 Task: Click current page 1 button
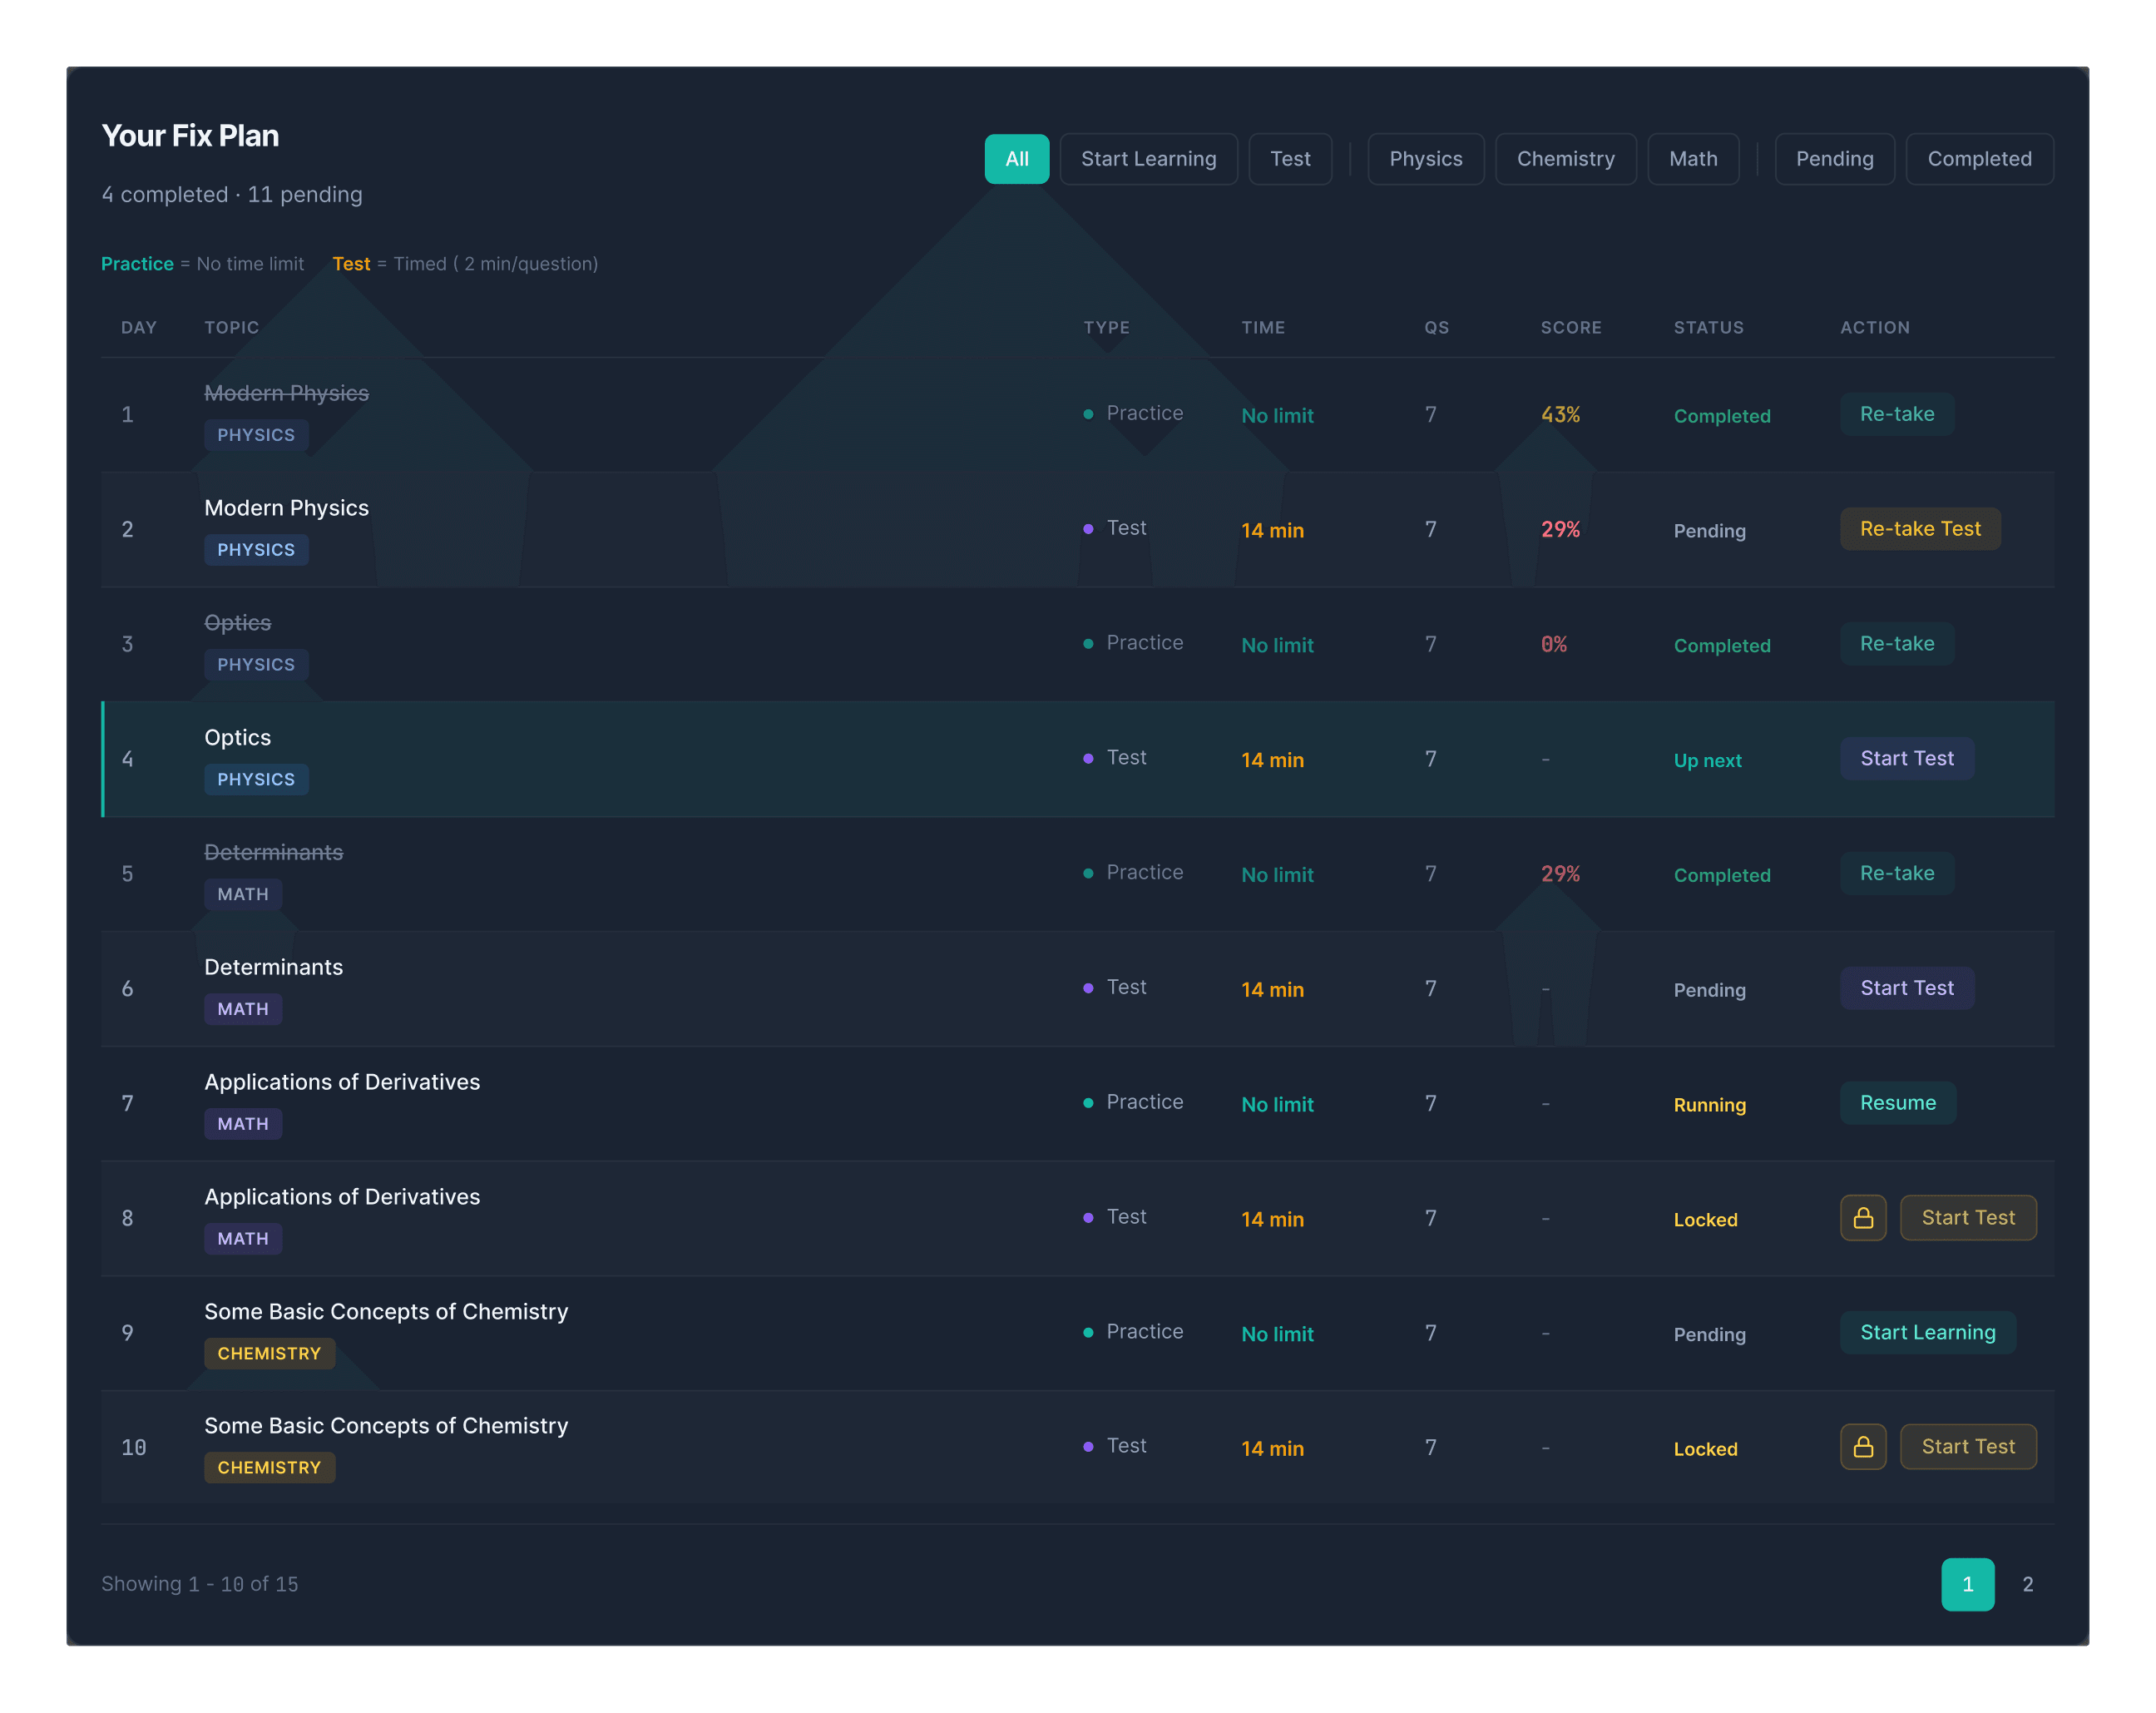(x=1967, y=1584)
